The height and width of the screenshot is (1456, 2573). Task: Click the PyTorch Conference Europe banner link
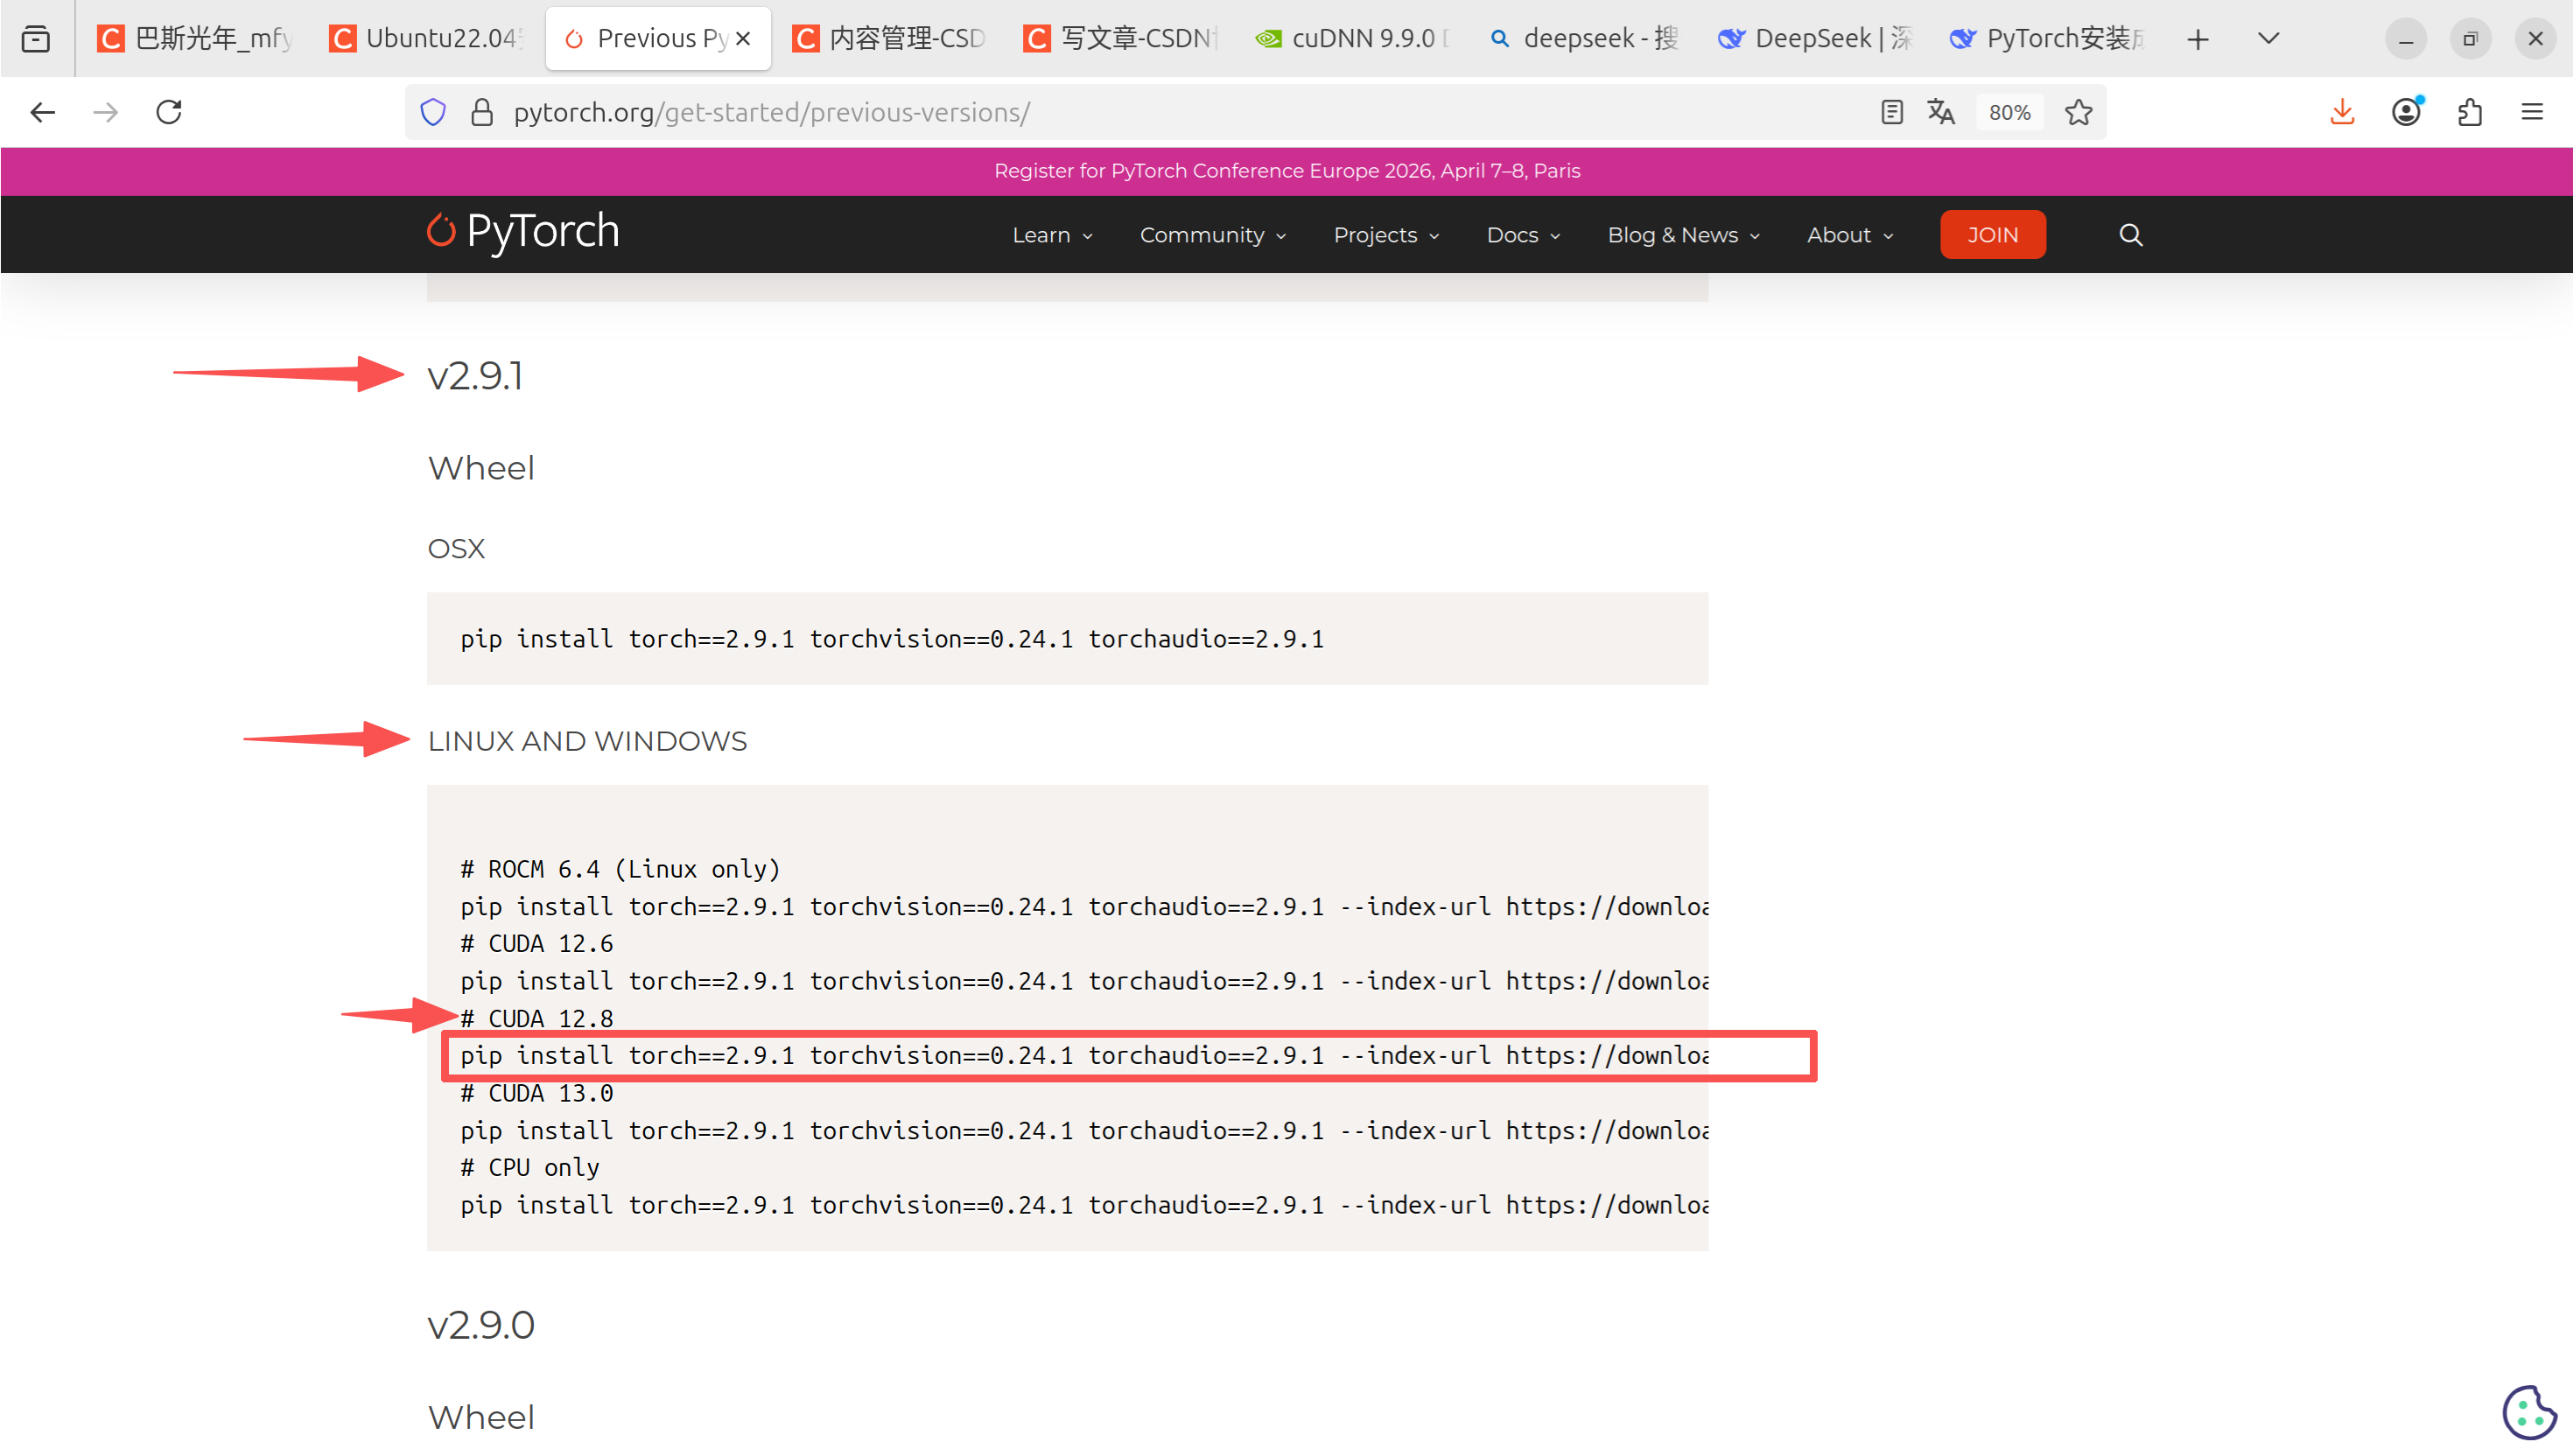pos(1287,171)
